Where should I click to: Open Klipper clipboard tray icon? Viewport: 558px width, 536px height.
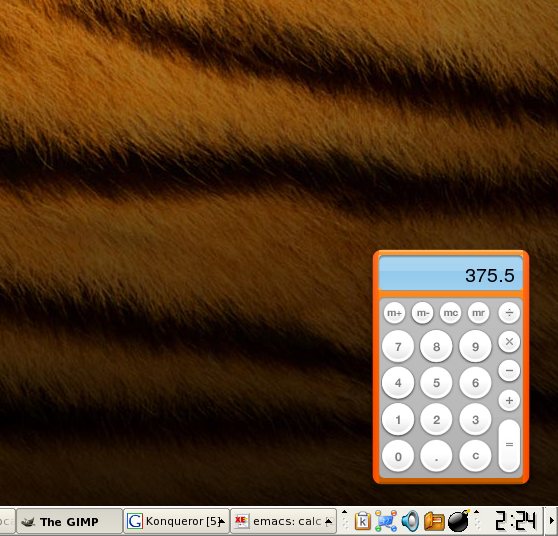click(363, 522)
